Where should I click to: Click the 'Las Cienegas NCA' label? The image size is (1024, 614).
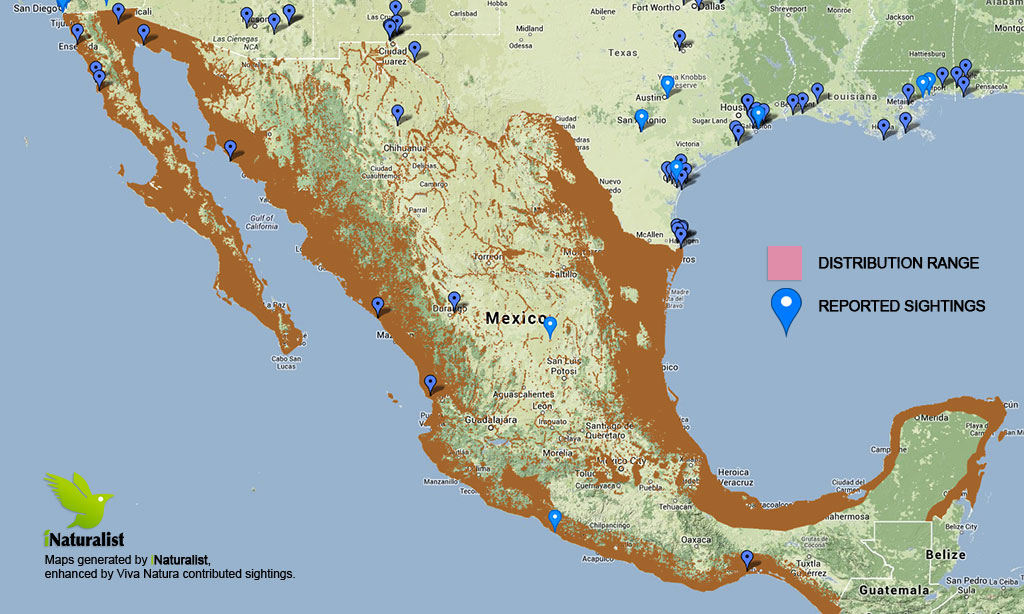point(236,43)
